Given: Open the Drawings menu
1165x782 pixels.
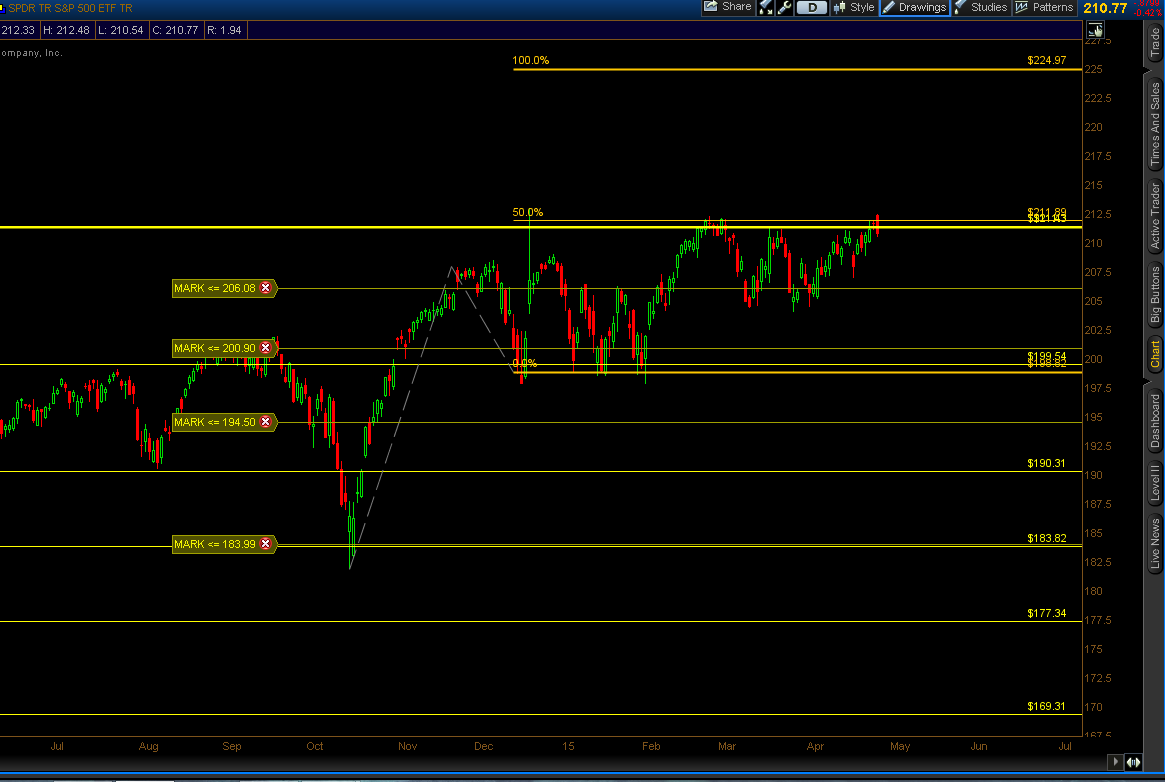Looking at the screenshot, I should [915, 7].
